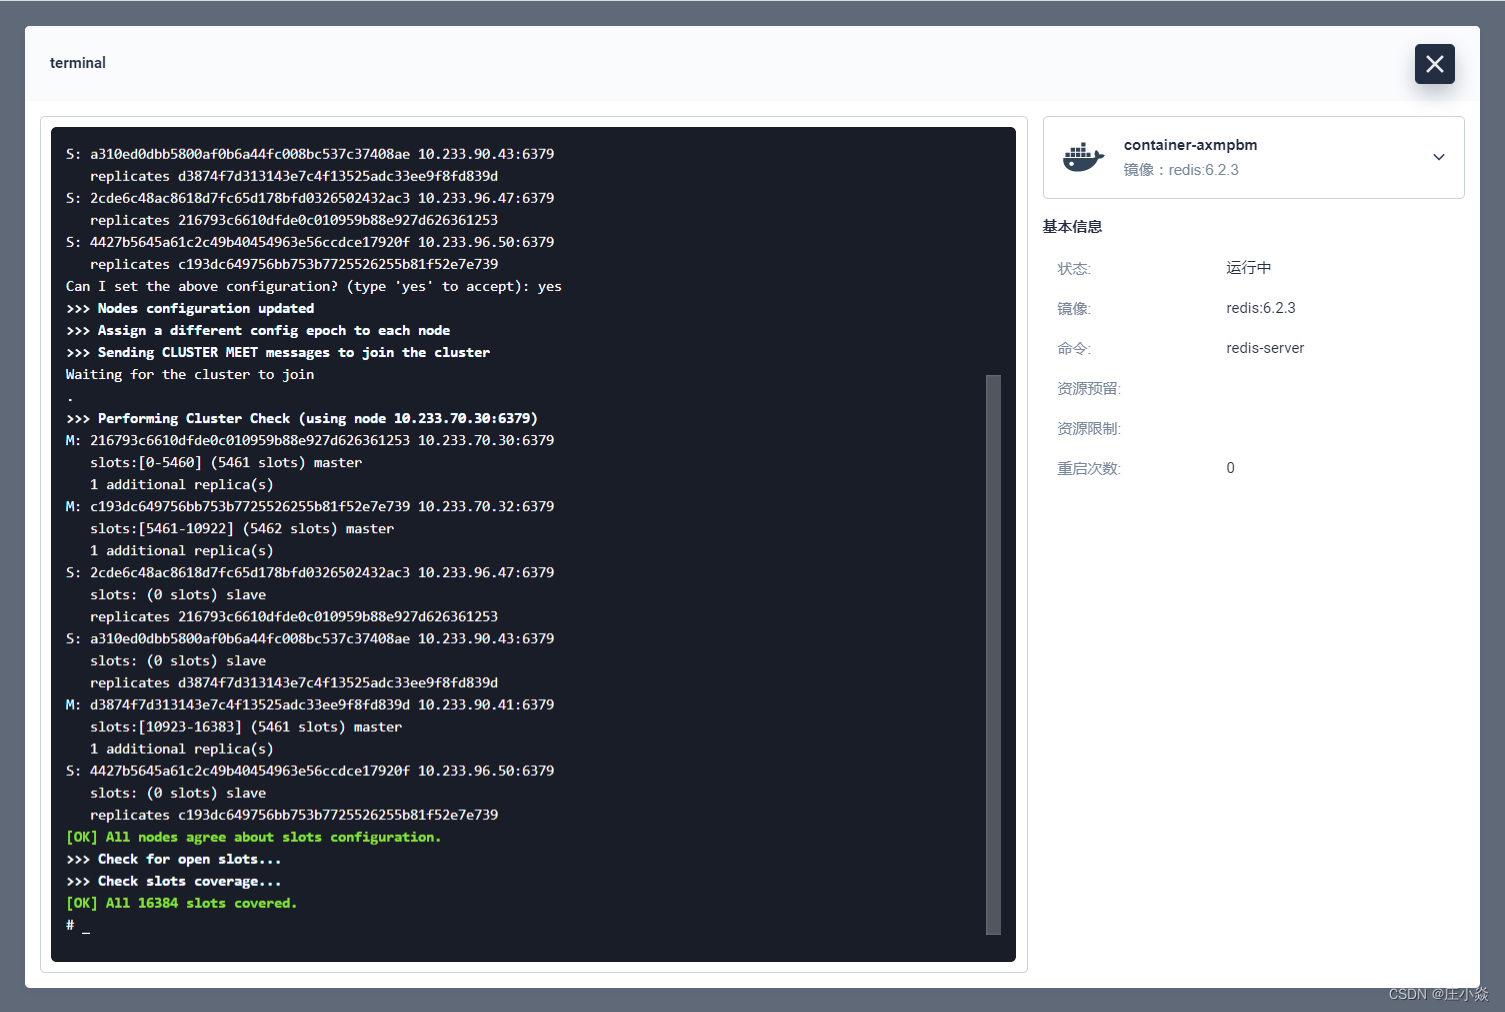Click 'Can I set the above configuration?' line
The image size is (1505, 1012).
313,286
